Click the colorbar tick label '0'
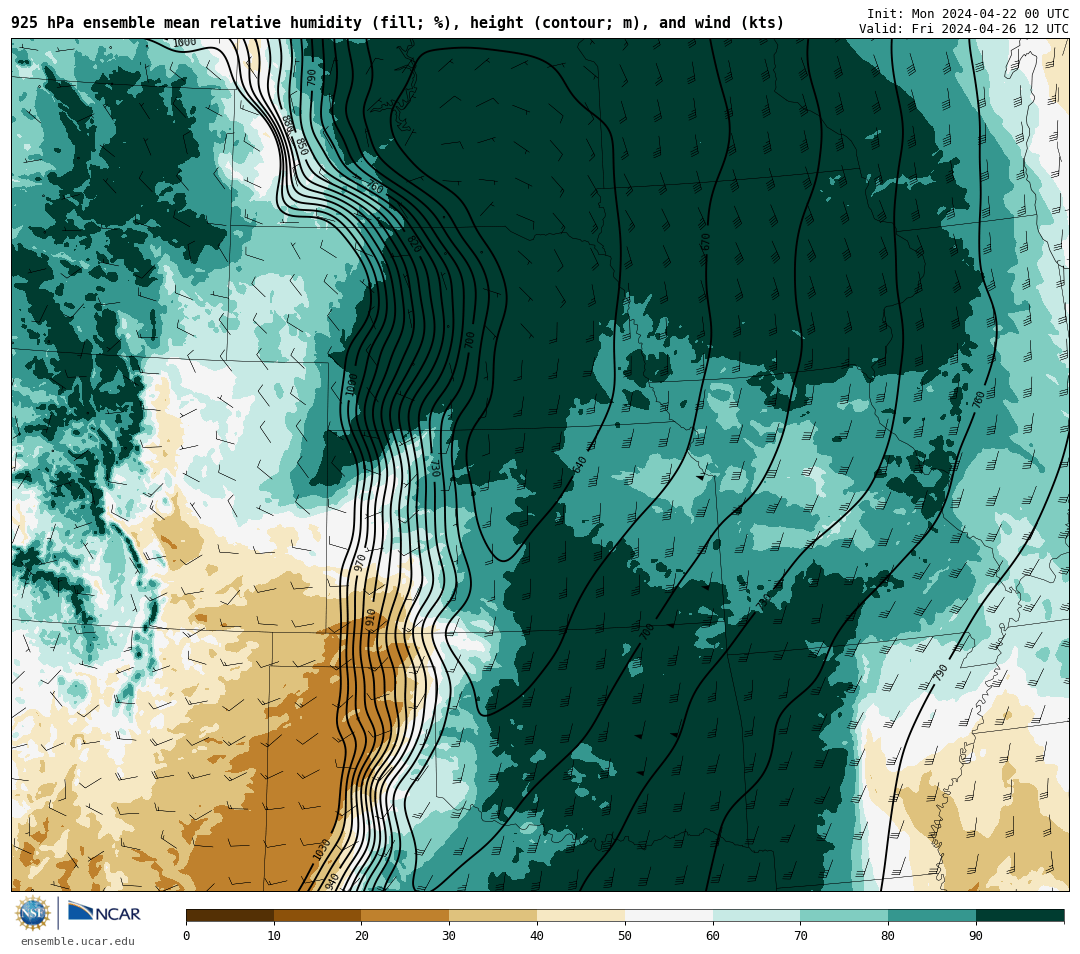 [x=187, y=935]
